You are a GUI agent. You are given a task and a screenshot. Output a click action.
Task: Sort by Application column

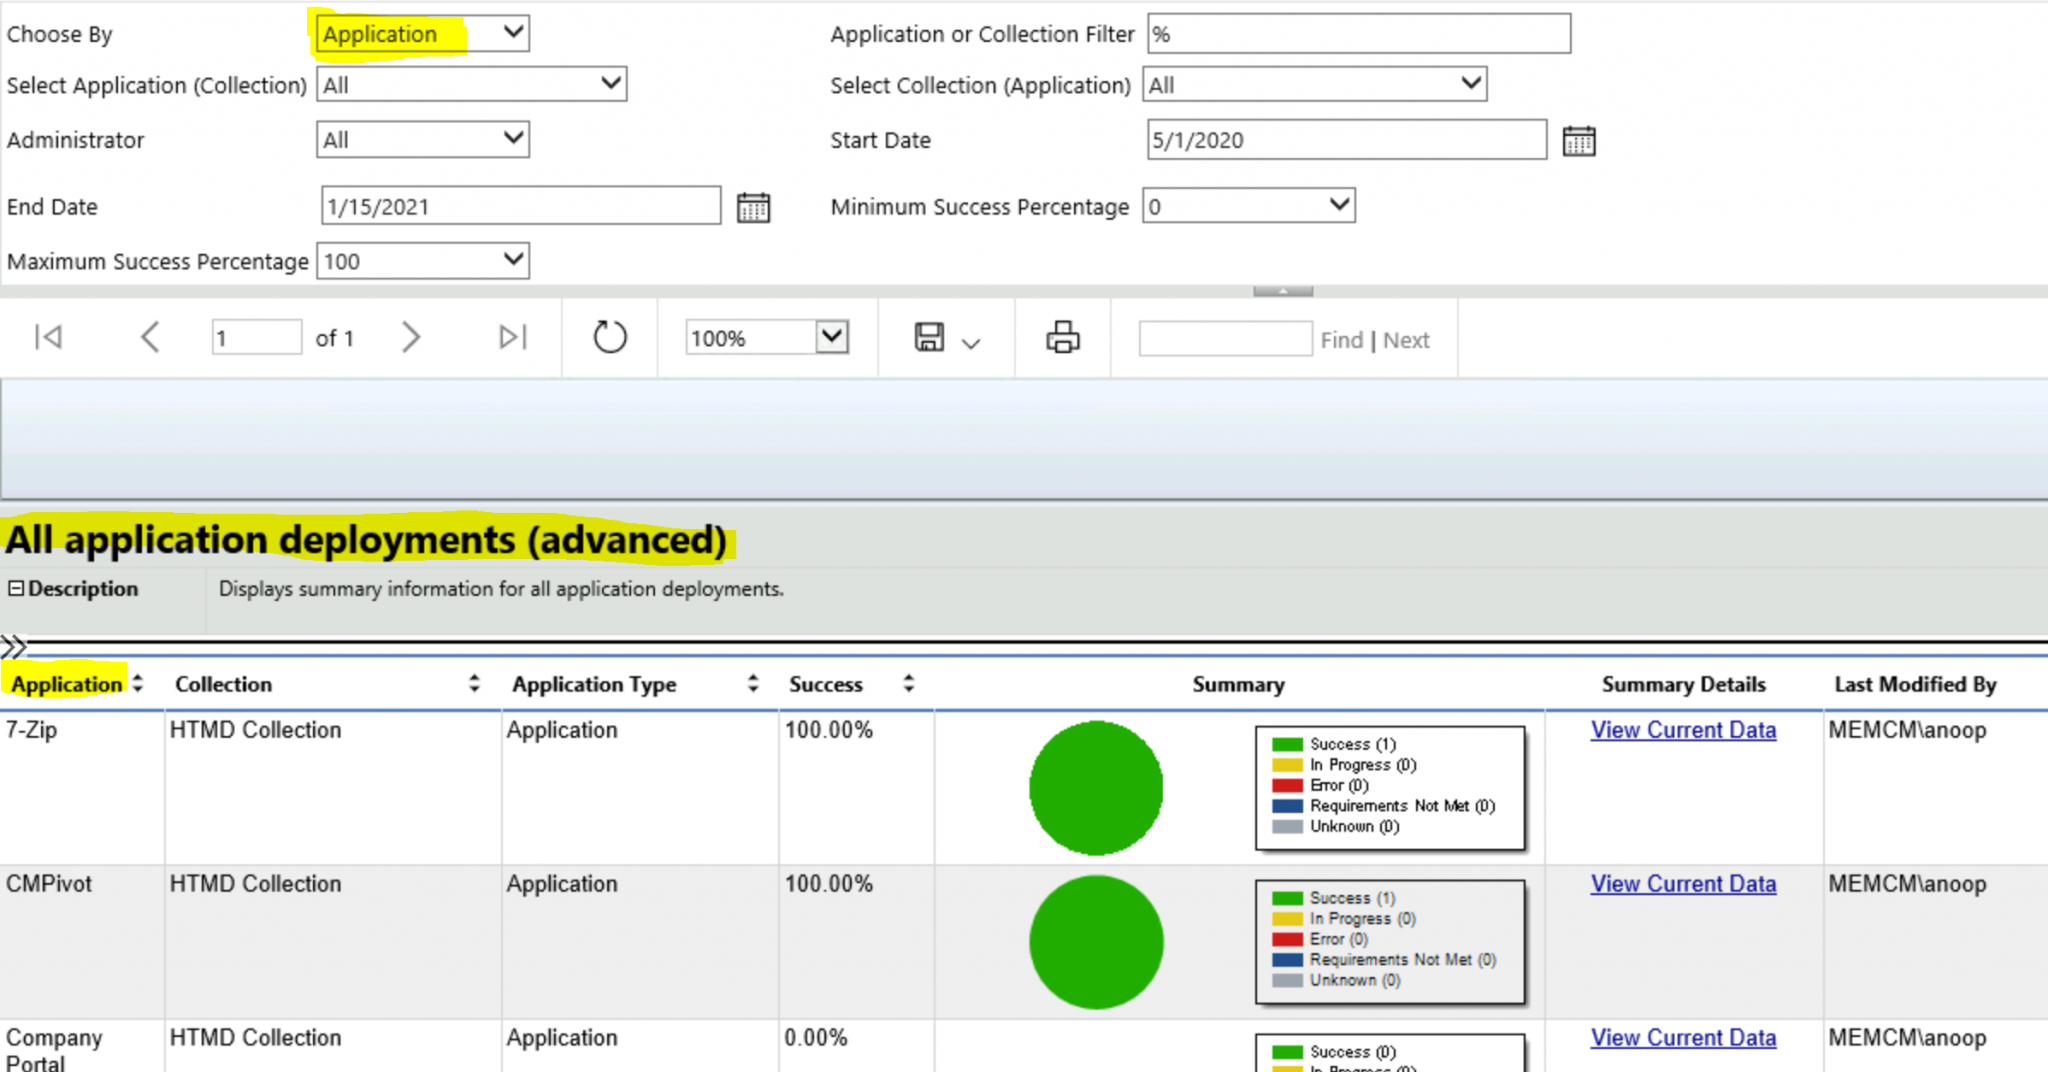[138, 684]
